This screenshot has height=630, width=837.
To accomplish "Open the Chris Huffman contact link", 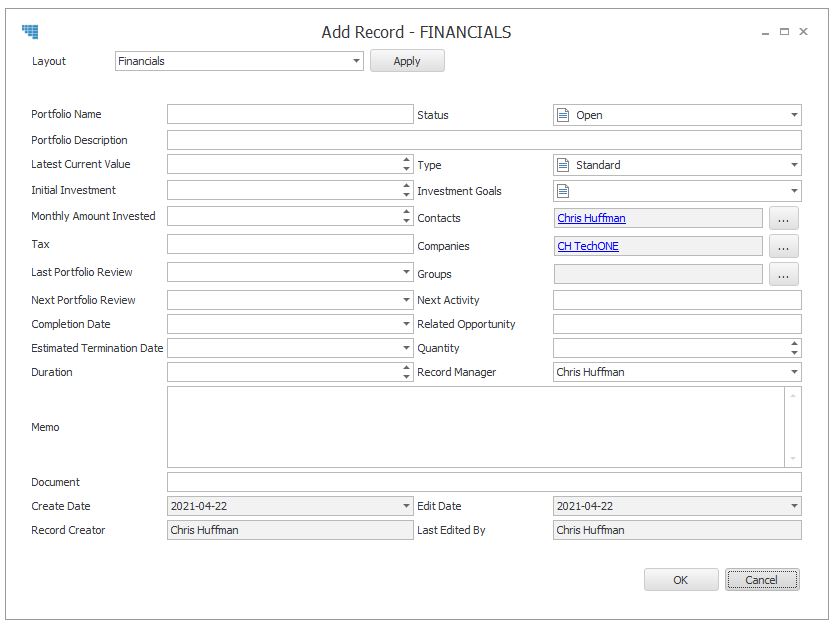I will [x=591, y=218].
